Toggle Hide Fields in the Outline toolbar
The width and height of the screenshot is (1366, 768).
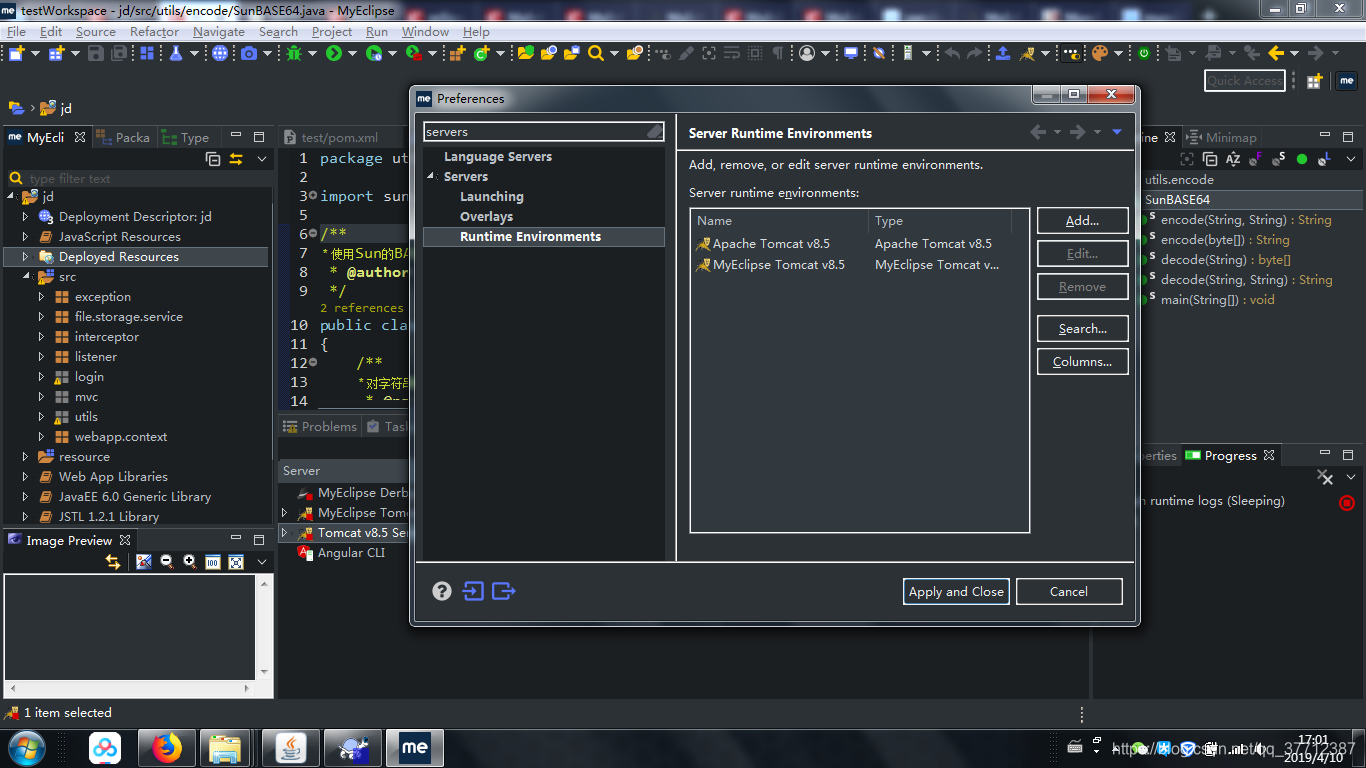(x=1256, y=159)
